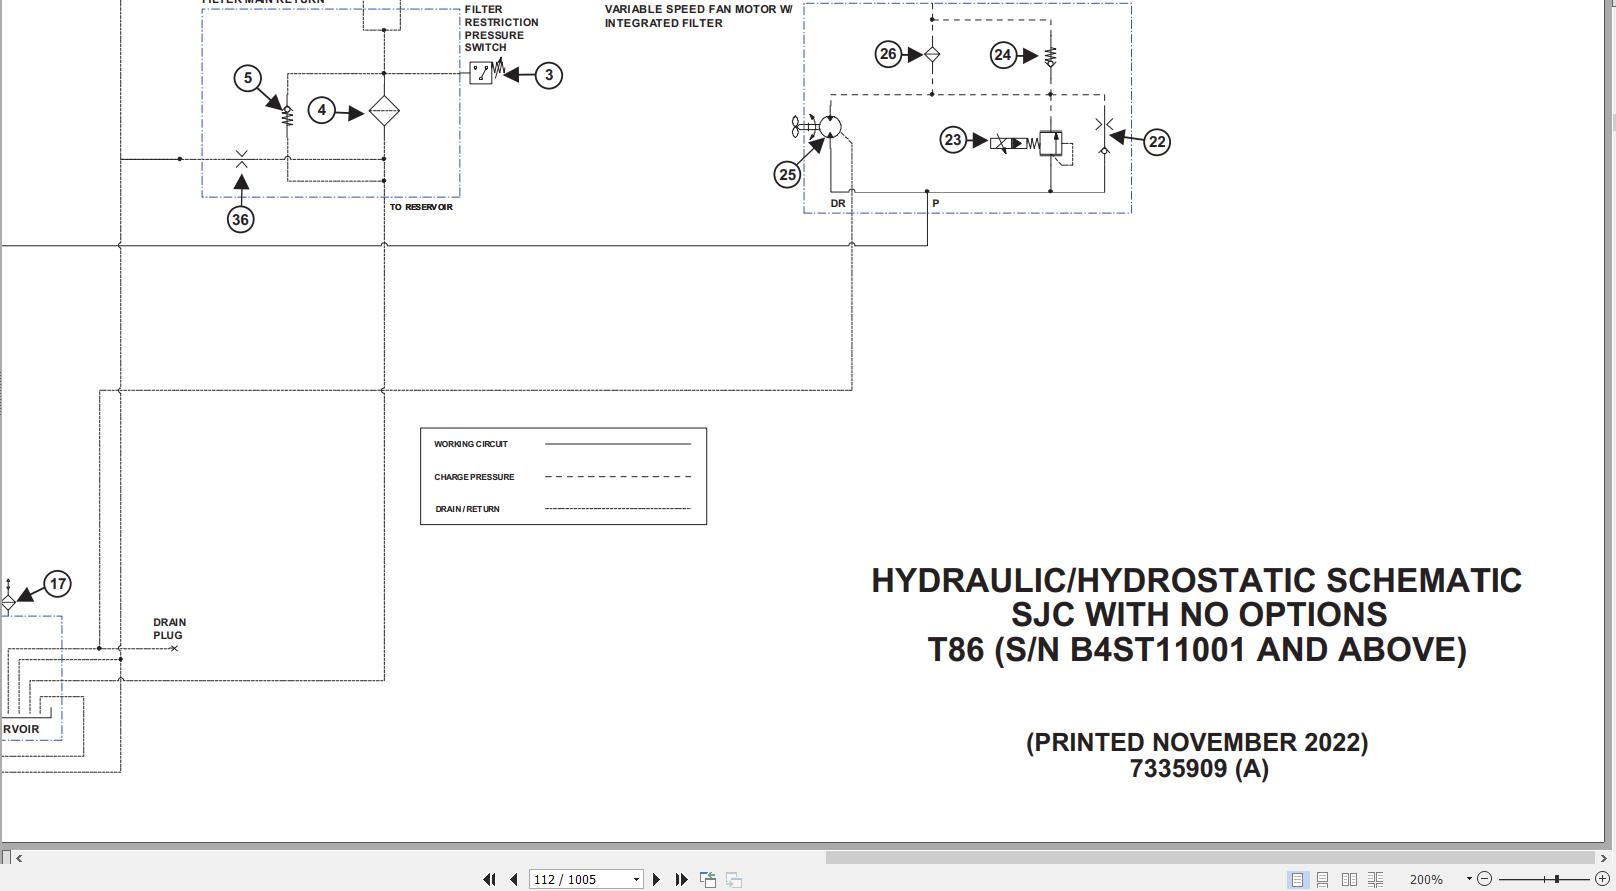Click the 'DRAIN PLUG' label

click(169, 629)
